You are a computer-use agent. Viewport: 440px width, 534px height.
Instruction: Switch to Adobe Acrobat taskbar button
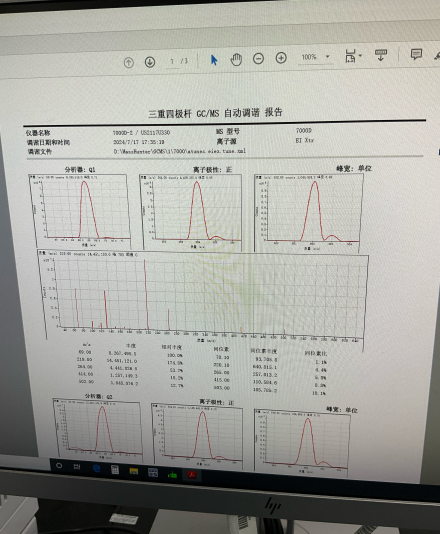[x=192, y=475]
